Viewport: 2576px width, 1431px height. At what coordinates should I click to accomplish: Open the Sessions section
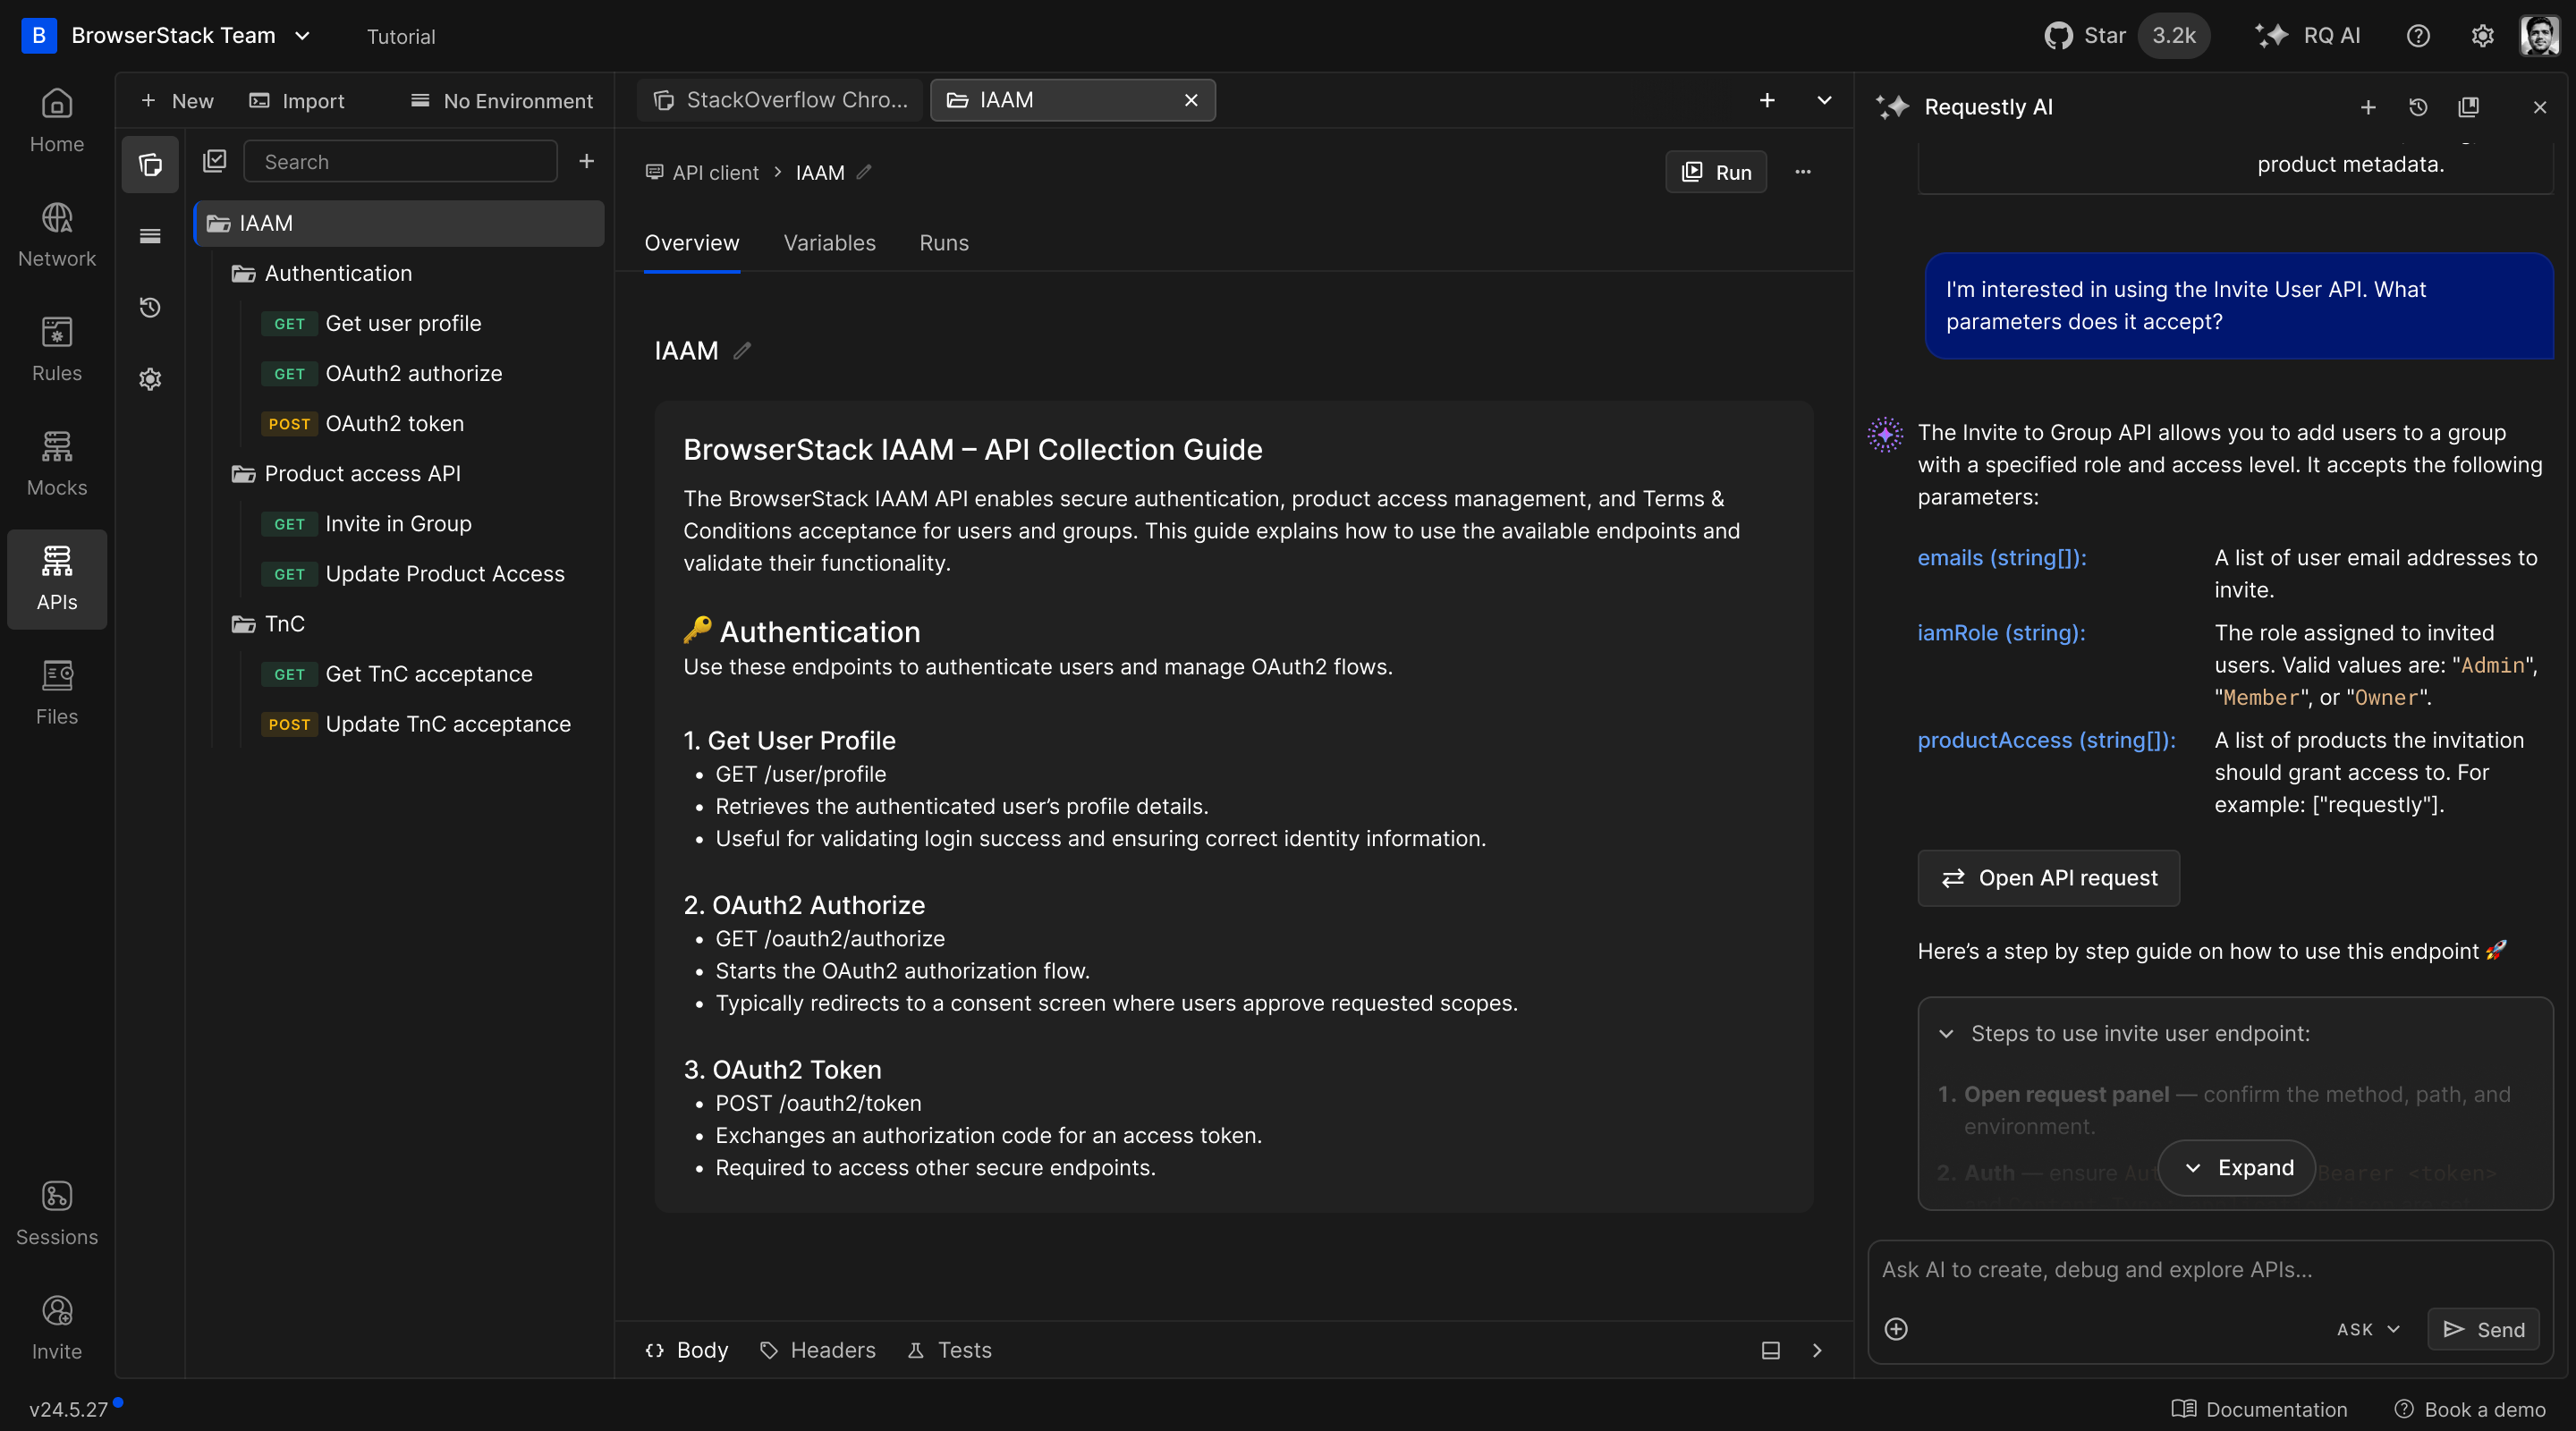57,1214
